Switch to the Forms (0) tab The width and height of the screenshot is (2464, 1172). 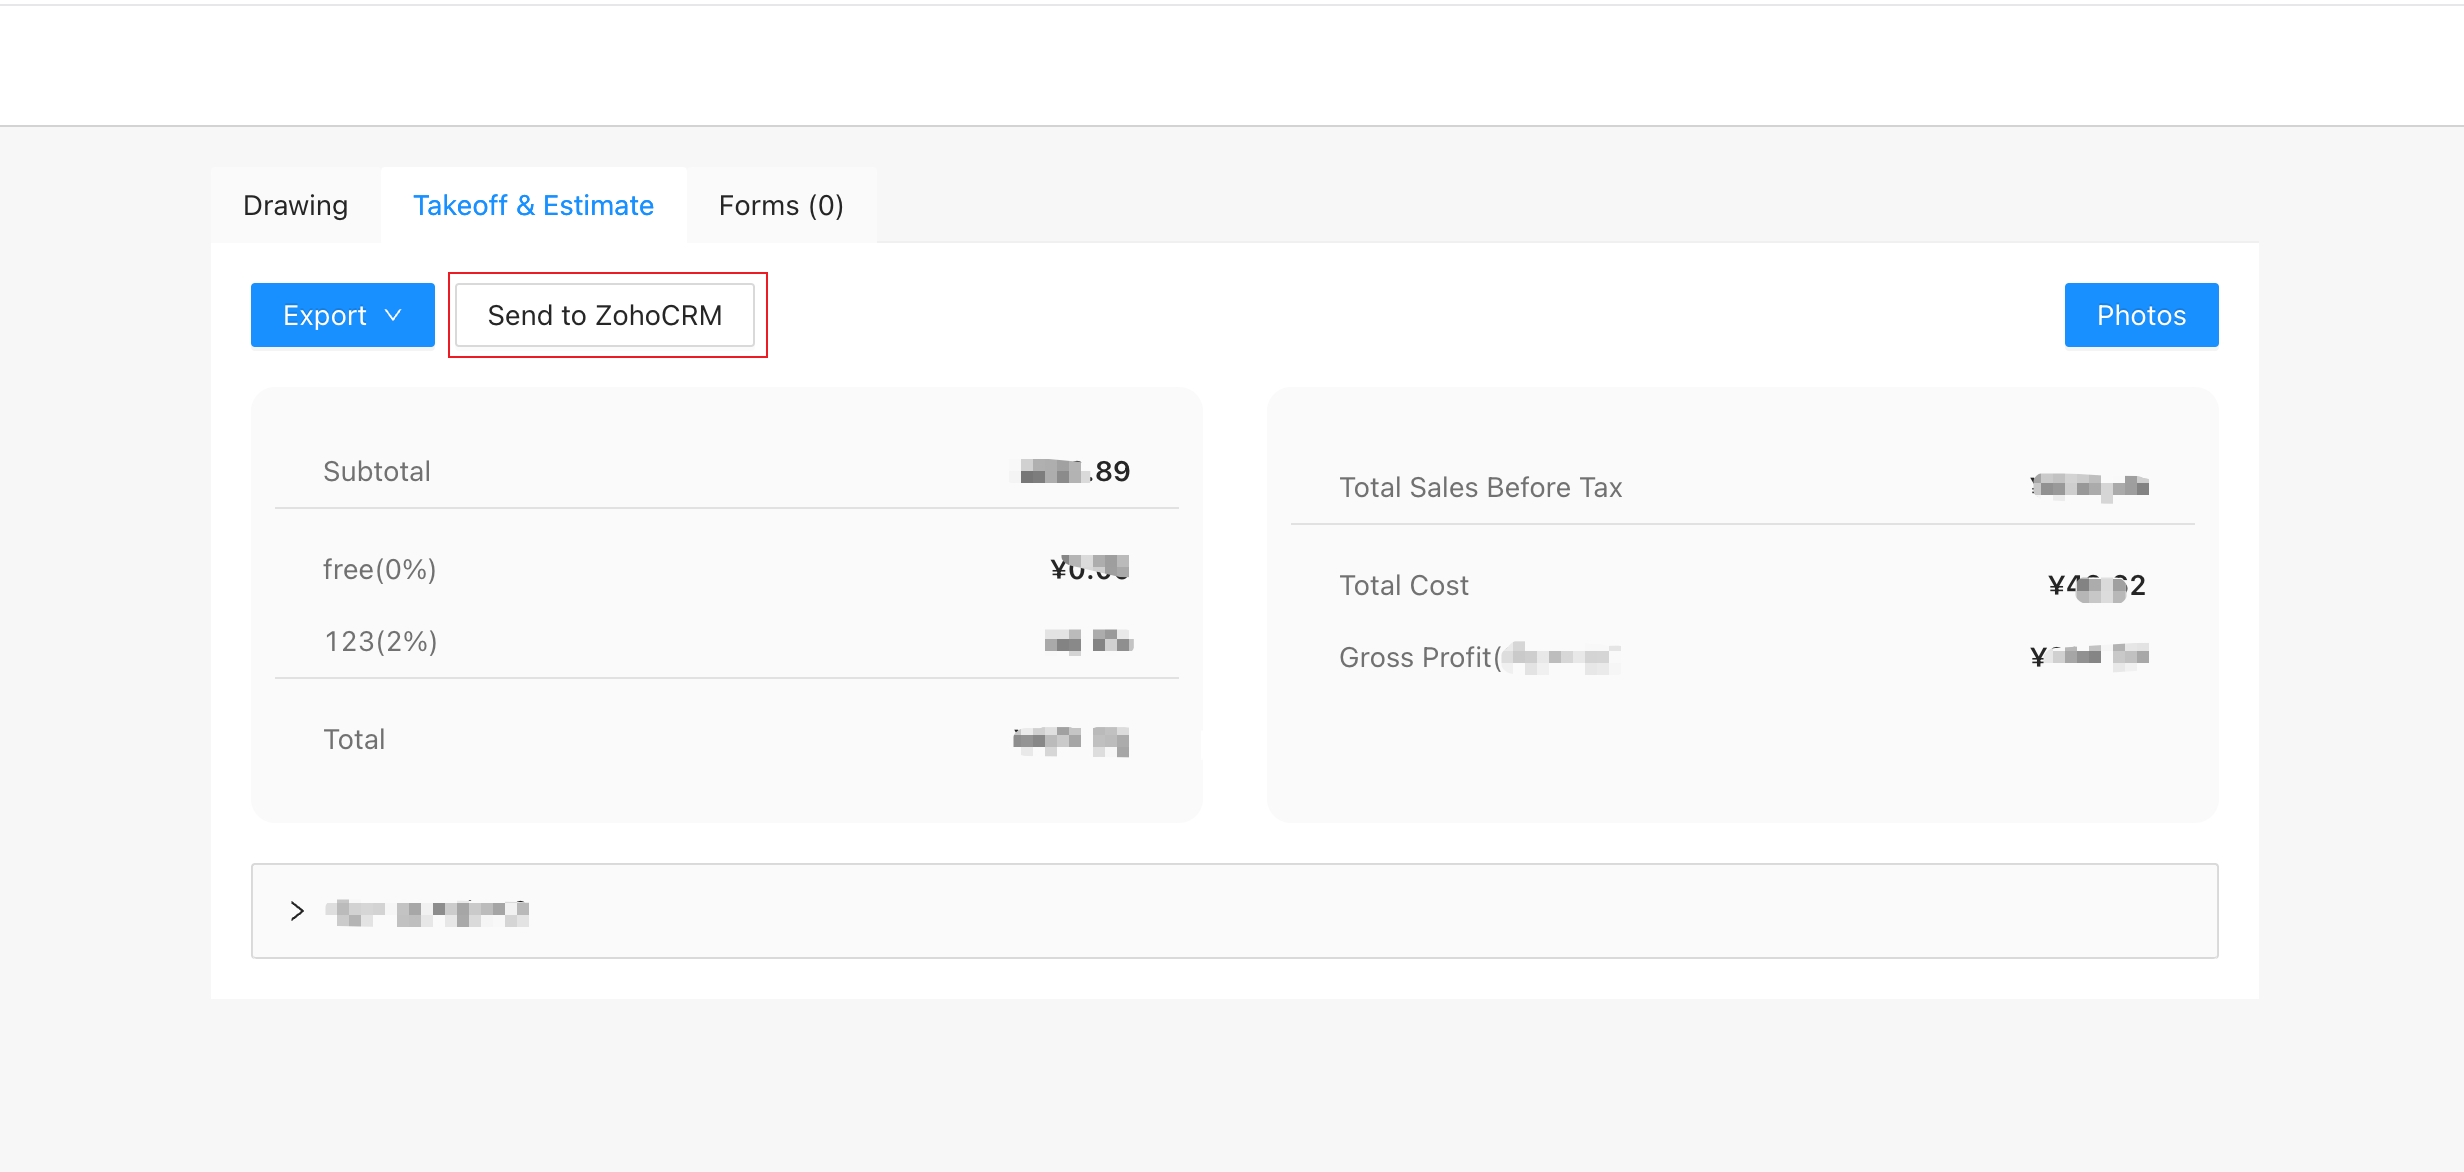point(781,205)
